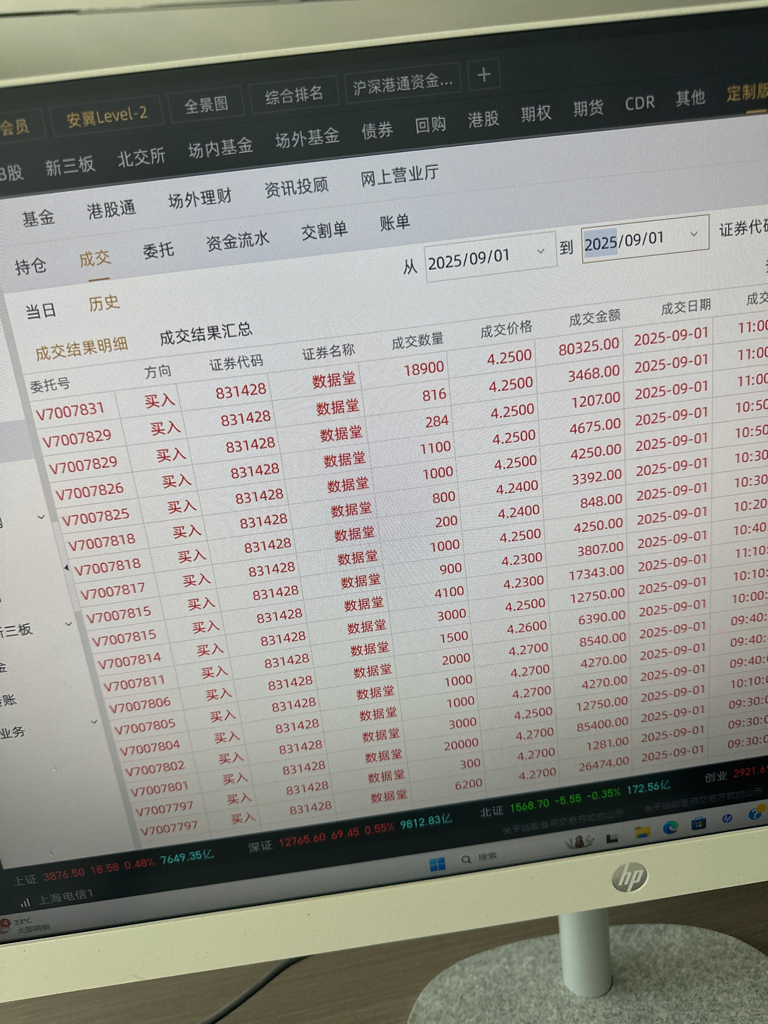Go to the 资讯投顾 section
768x1024 pixels.
pyautogui.click(x=296, y=187)
